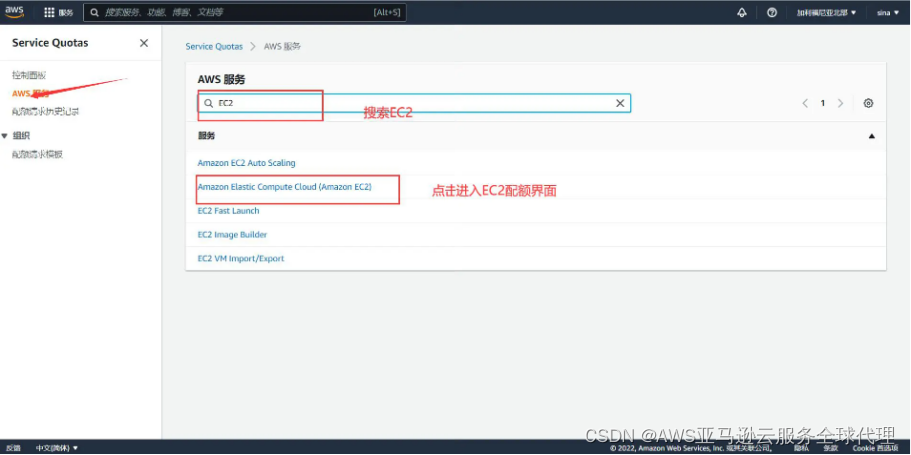Sort the 服务 column with triangle
Image resolution: width=911 pixels, height=455 pixels.
pyautogui.click(x=871, y=136)
